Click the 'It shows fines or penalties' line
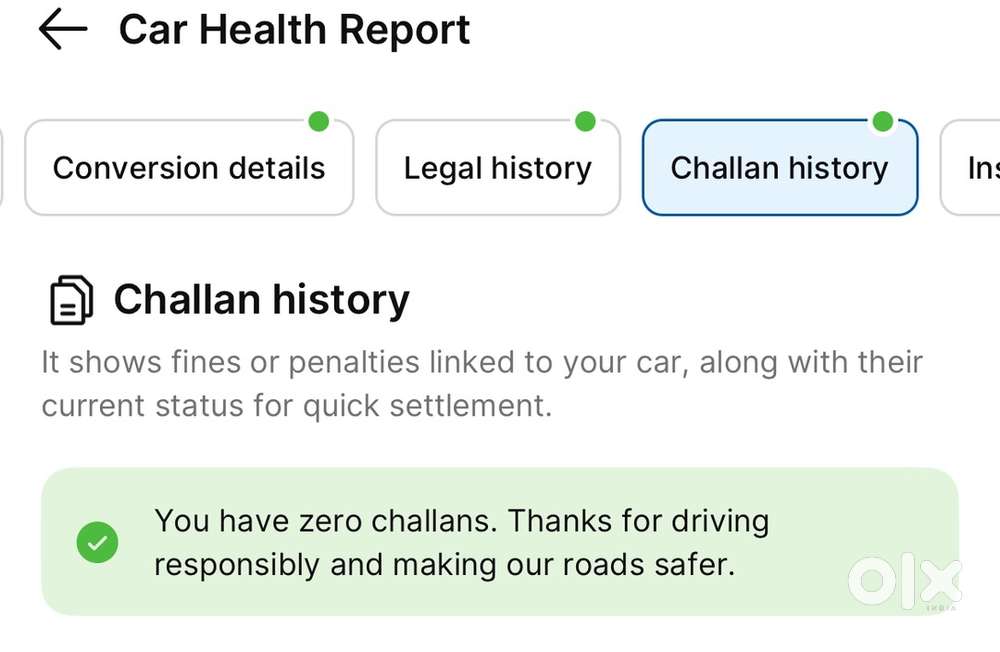This screenshot has height=652, width=1000. click(481, 362)
